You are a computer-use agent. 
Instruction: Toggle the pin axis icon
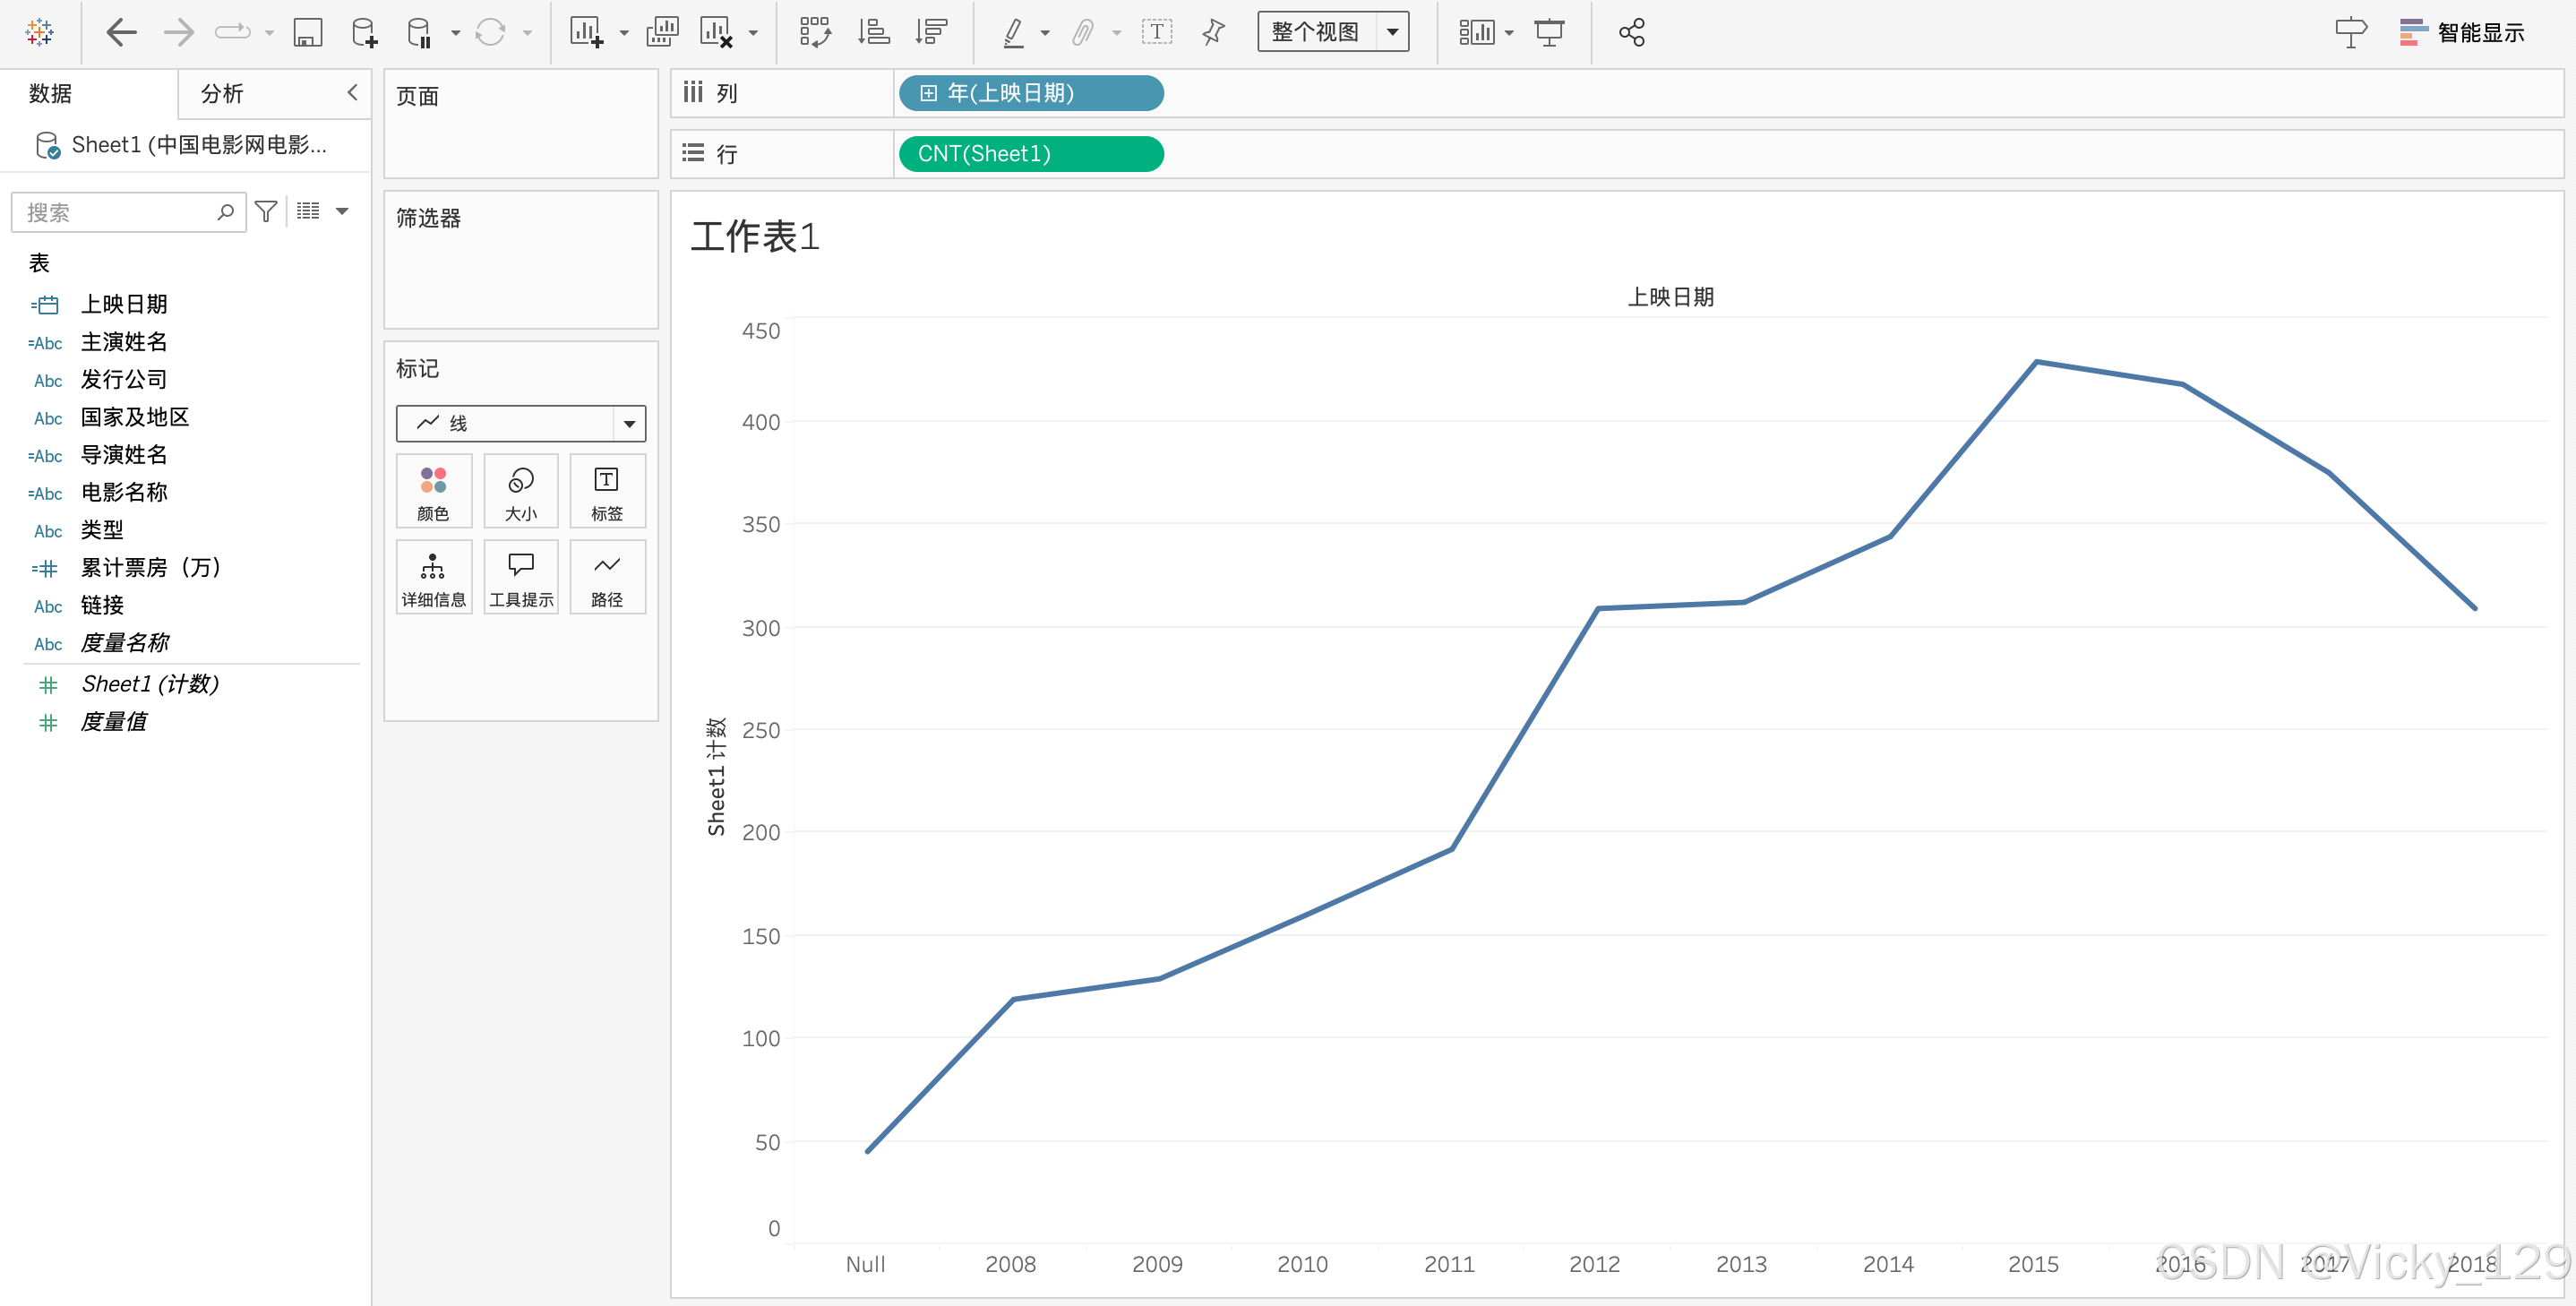click(1213, 33)
